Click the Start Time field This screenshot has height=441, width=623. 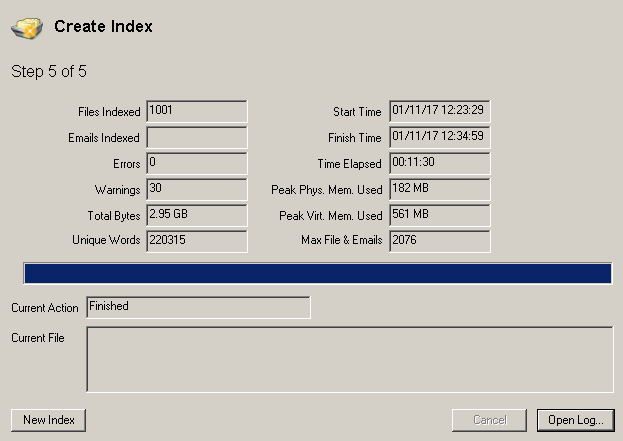coord(439,111)
